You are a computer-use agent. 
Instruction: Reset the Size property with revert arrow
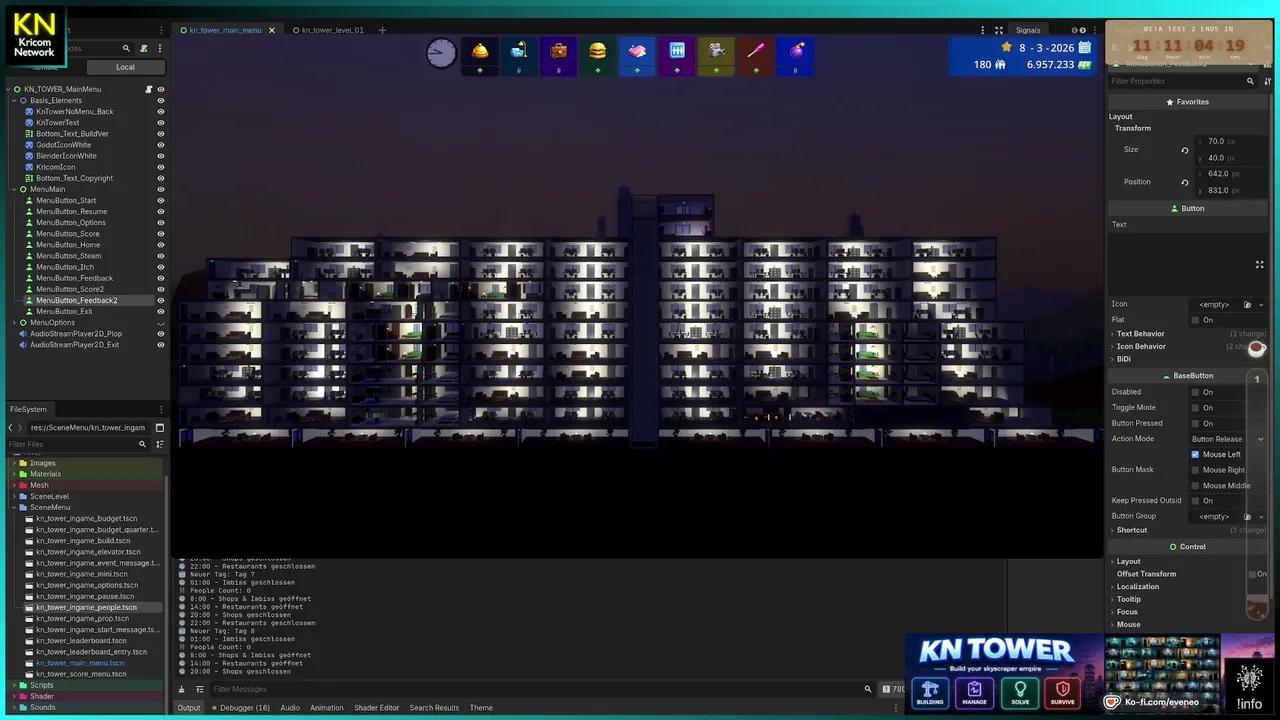click(1185, 150)
